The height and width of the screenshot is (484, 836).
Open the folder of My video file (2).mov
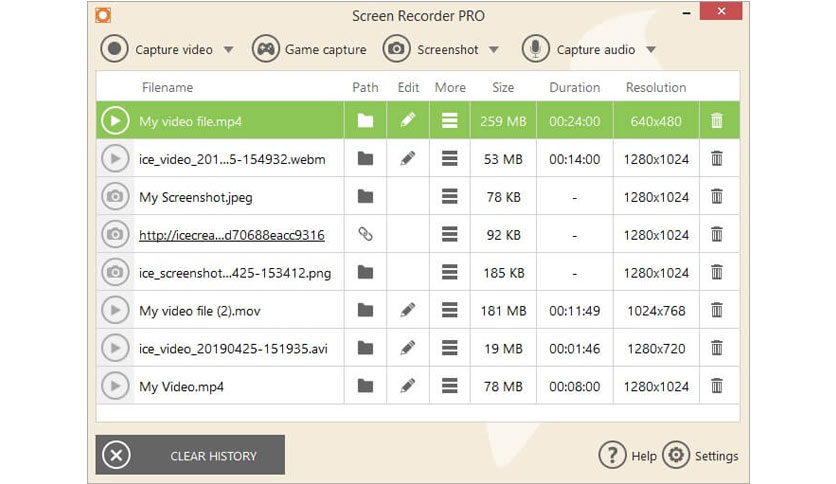[365, 310]
